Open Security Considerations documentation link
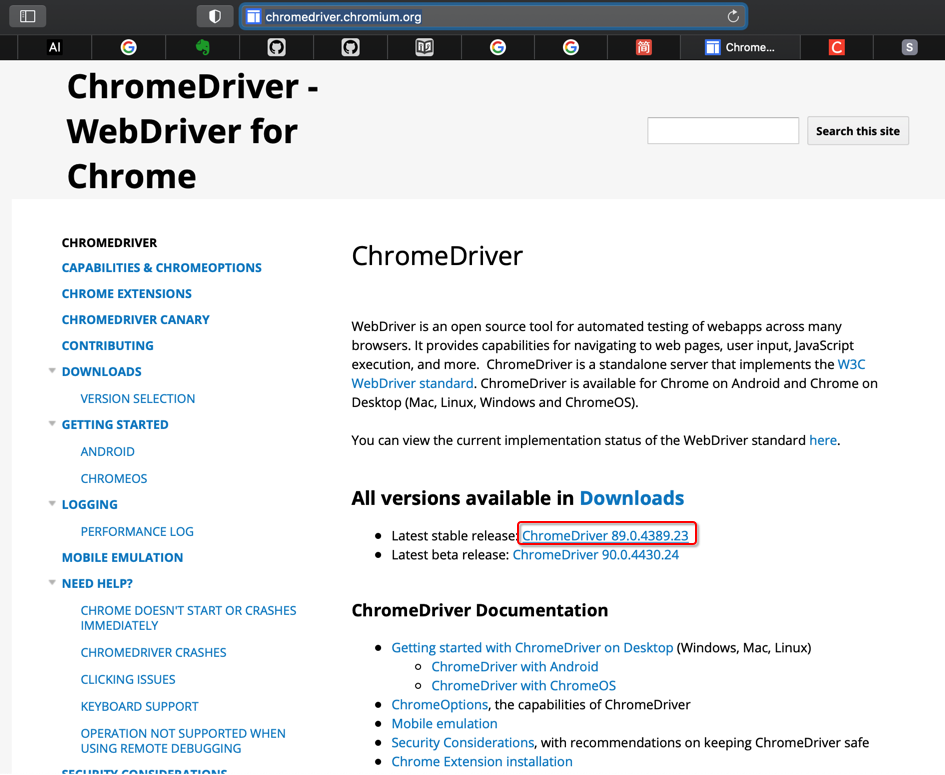This screenshot has height=775, width=945. tap(463, 742)
